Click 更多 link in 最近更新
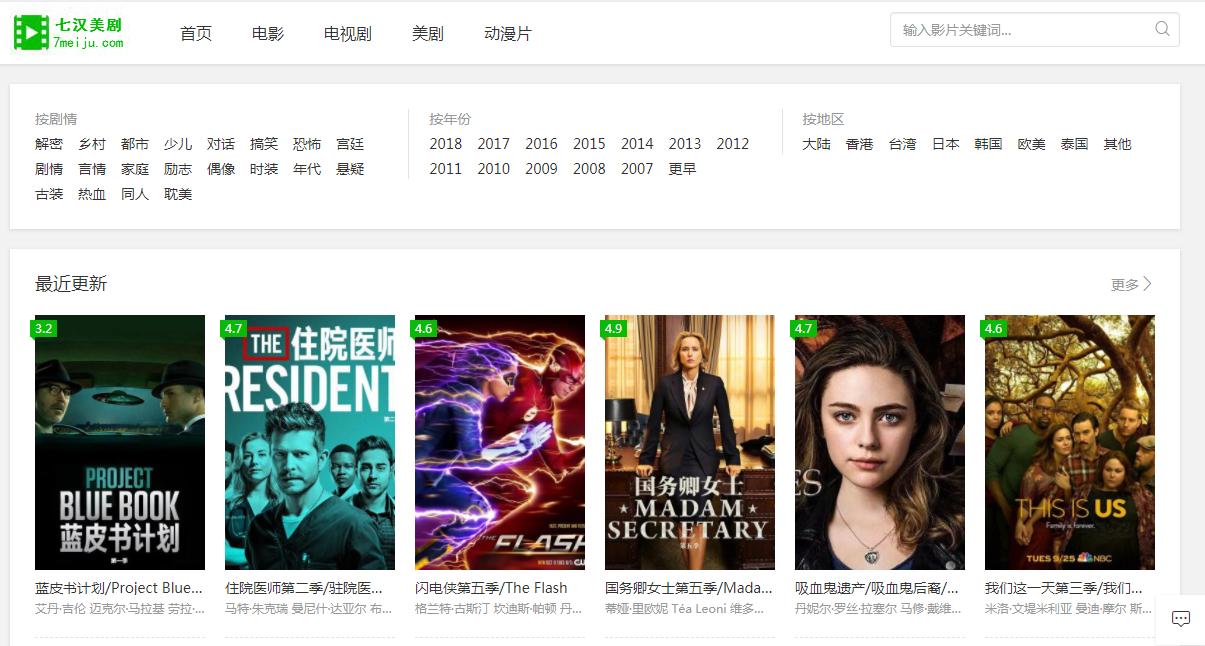1205x646 pixels. click(1131, 284)
